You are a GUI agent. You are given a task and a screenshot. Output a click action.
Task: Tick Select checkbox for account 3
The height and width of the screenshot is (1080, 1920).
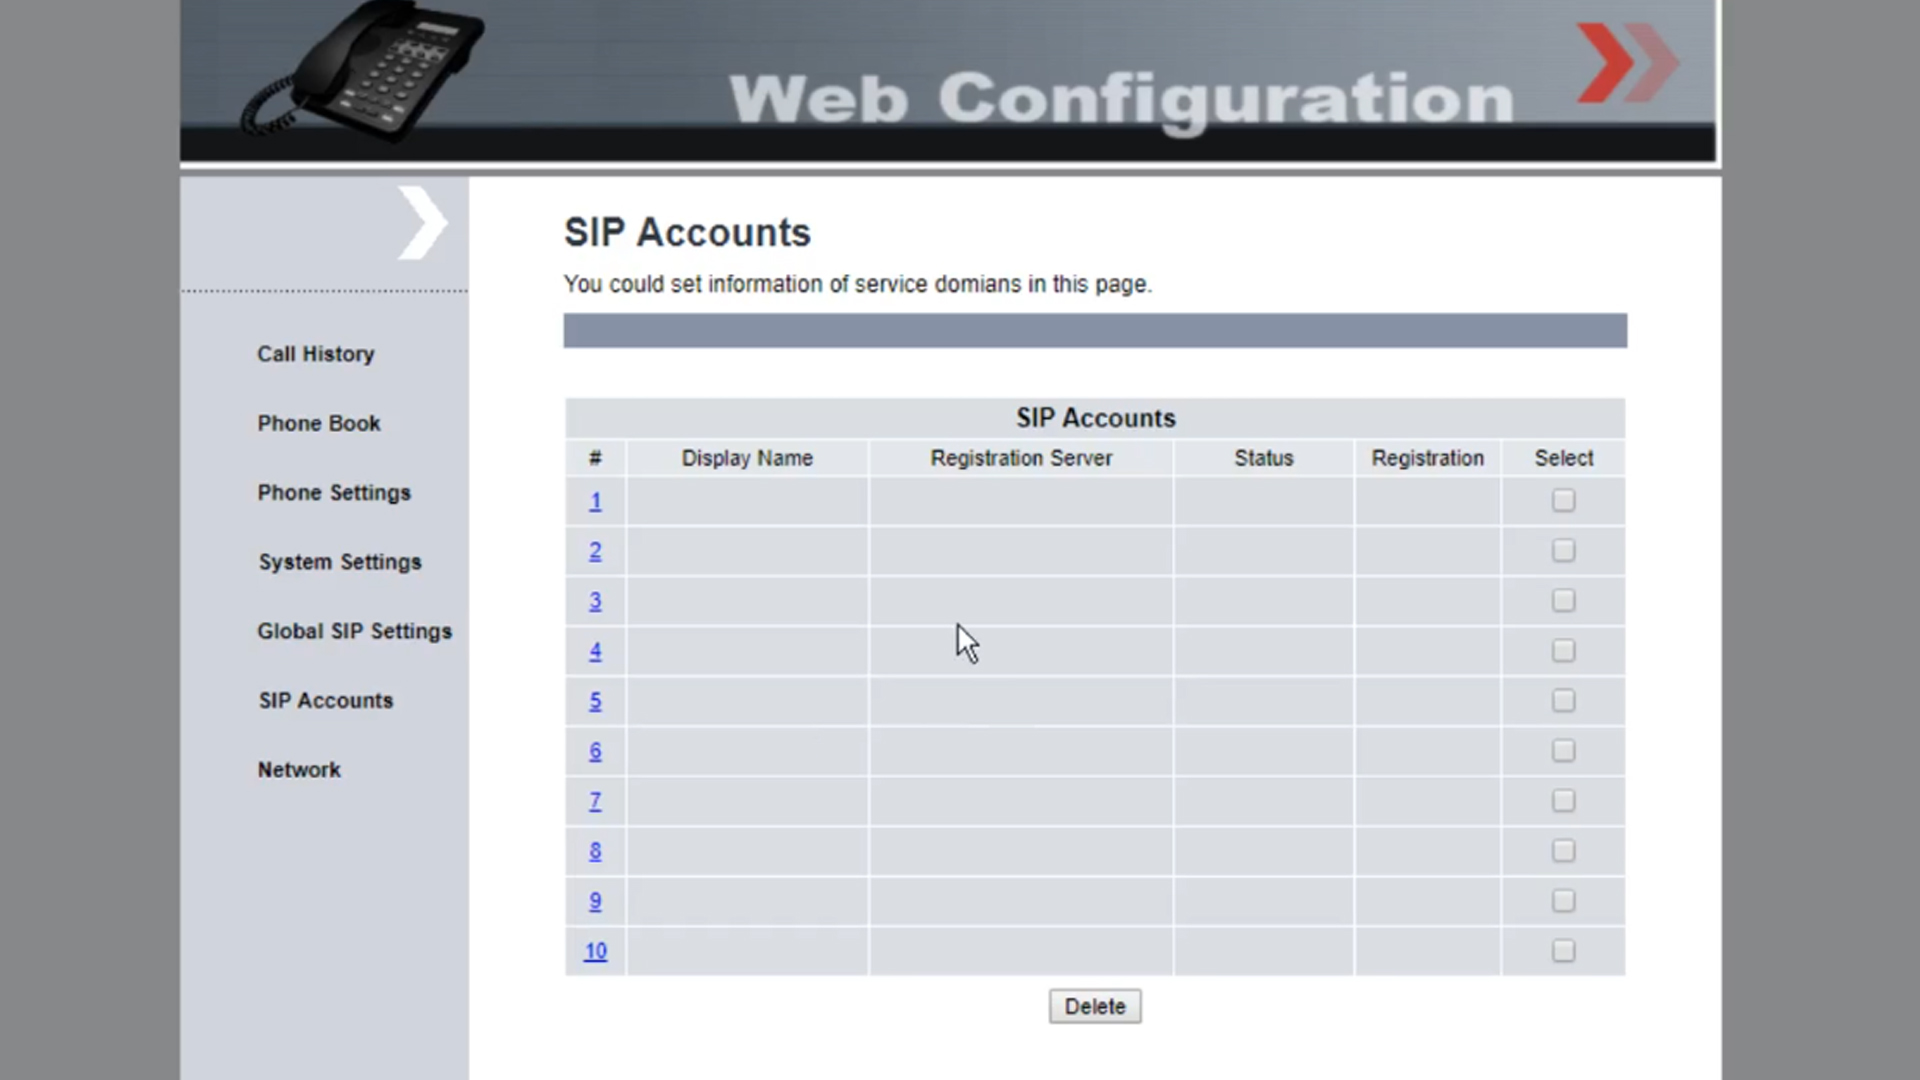1563,600
